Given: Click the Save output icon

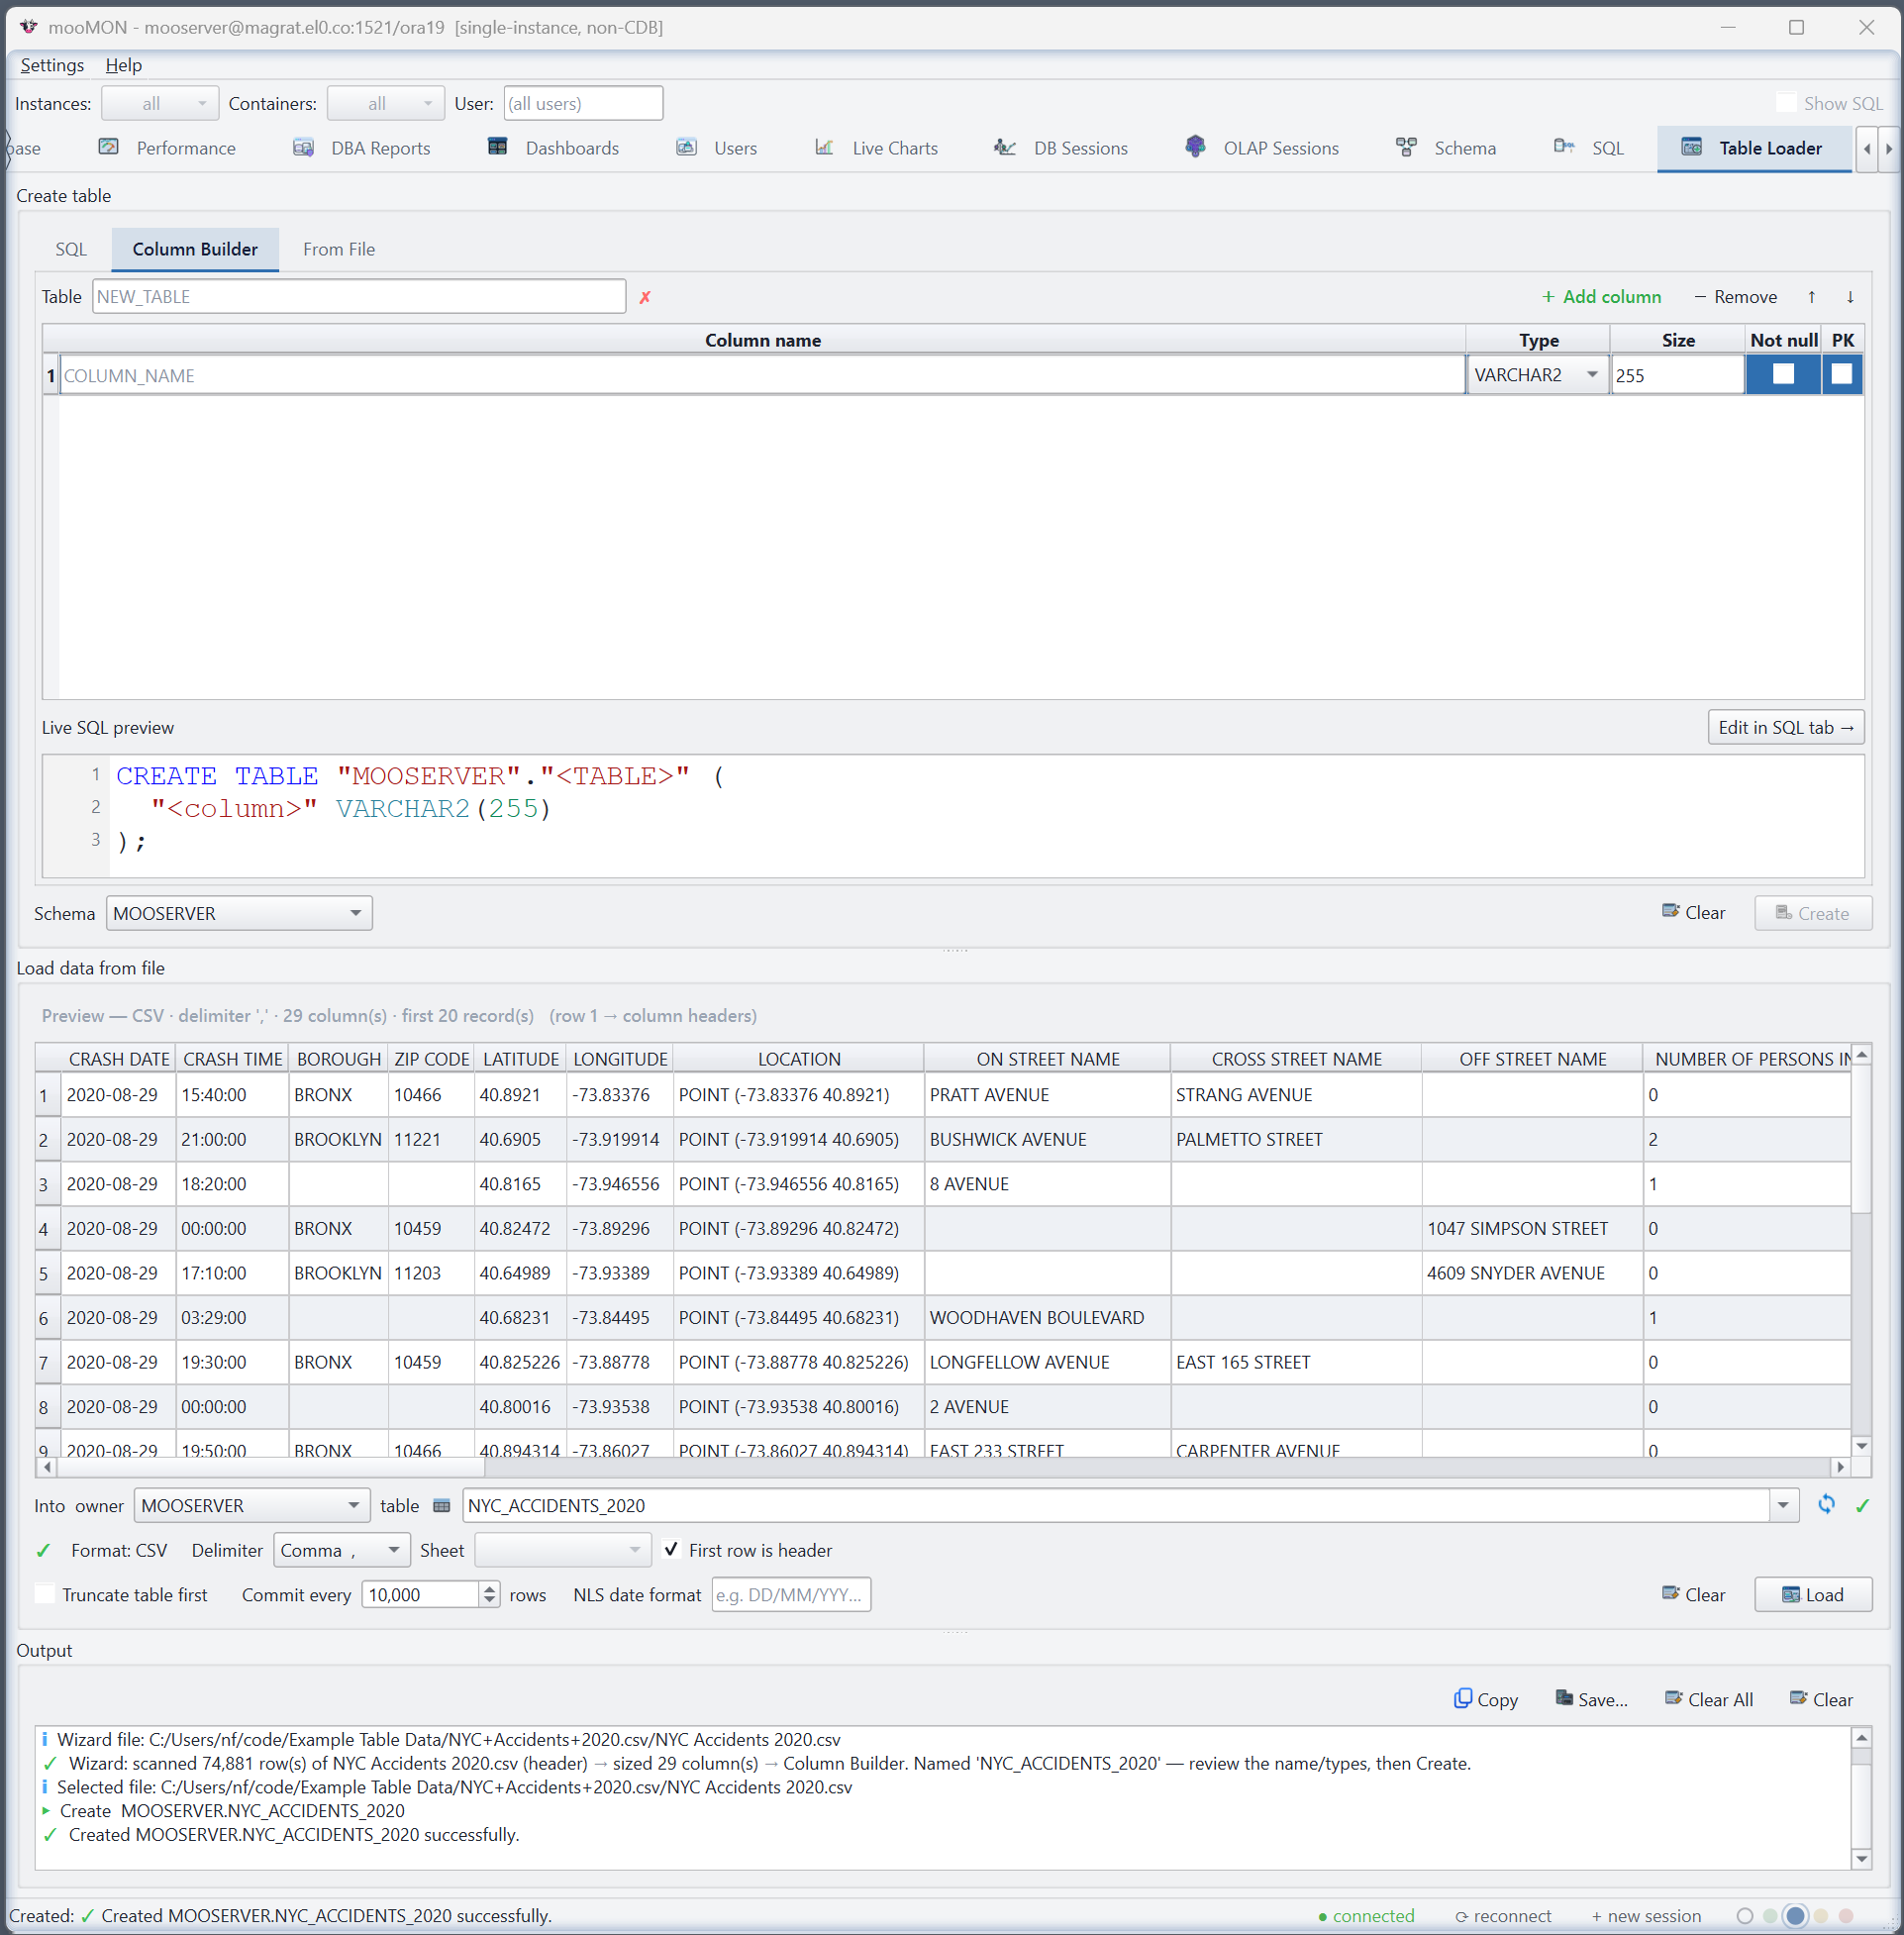Looking at the screenshot, I should [x=1564, y=1698].
